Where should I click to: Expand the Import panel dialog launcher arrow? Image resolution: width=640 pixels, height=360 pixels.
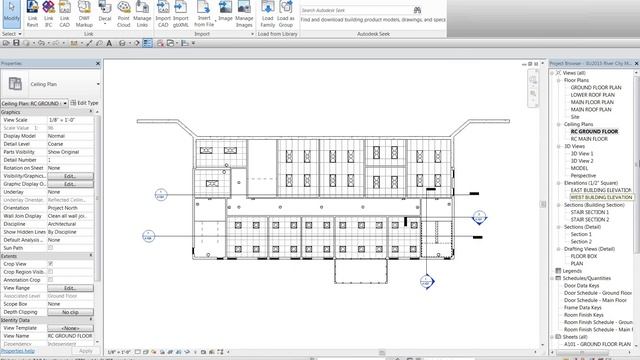click(x=252, y=34)
